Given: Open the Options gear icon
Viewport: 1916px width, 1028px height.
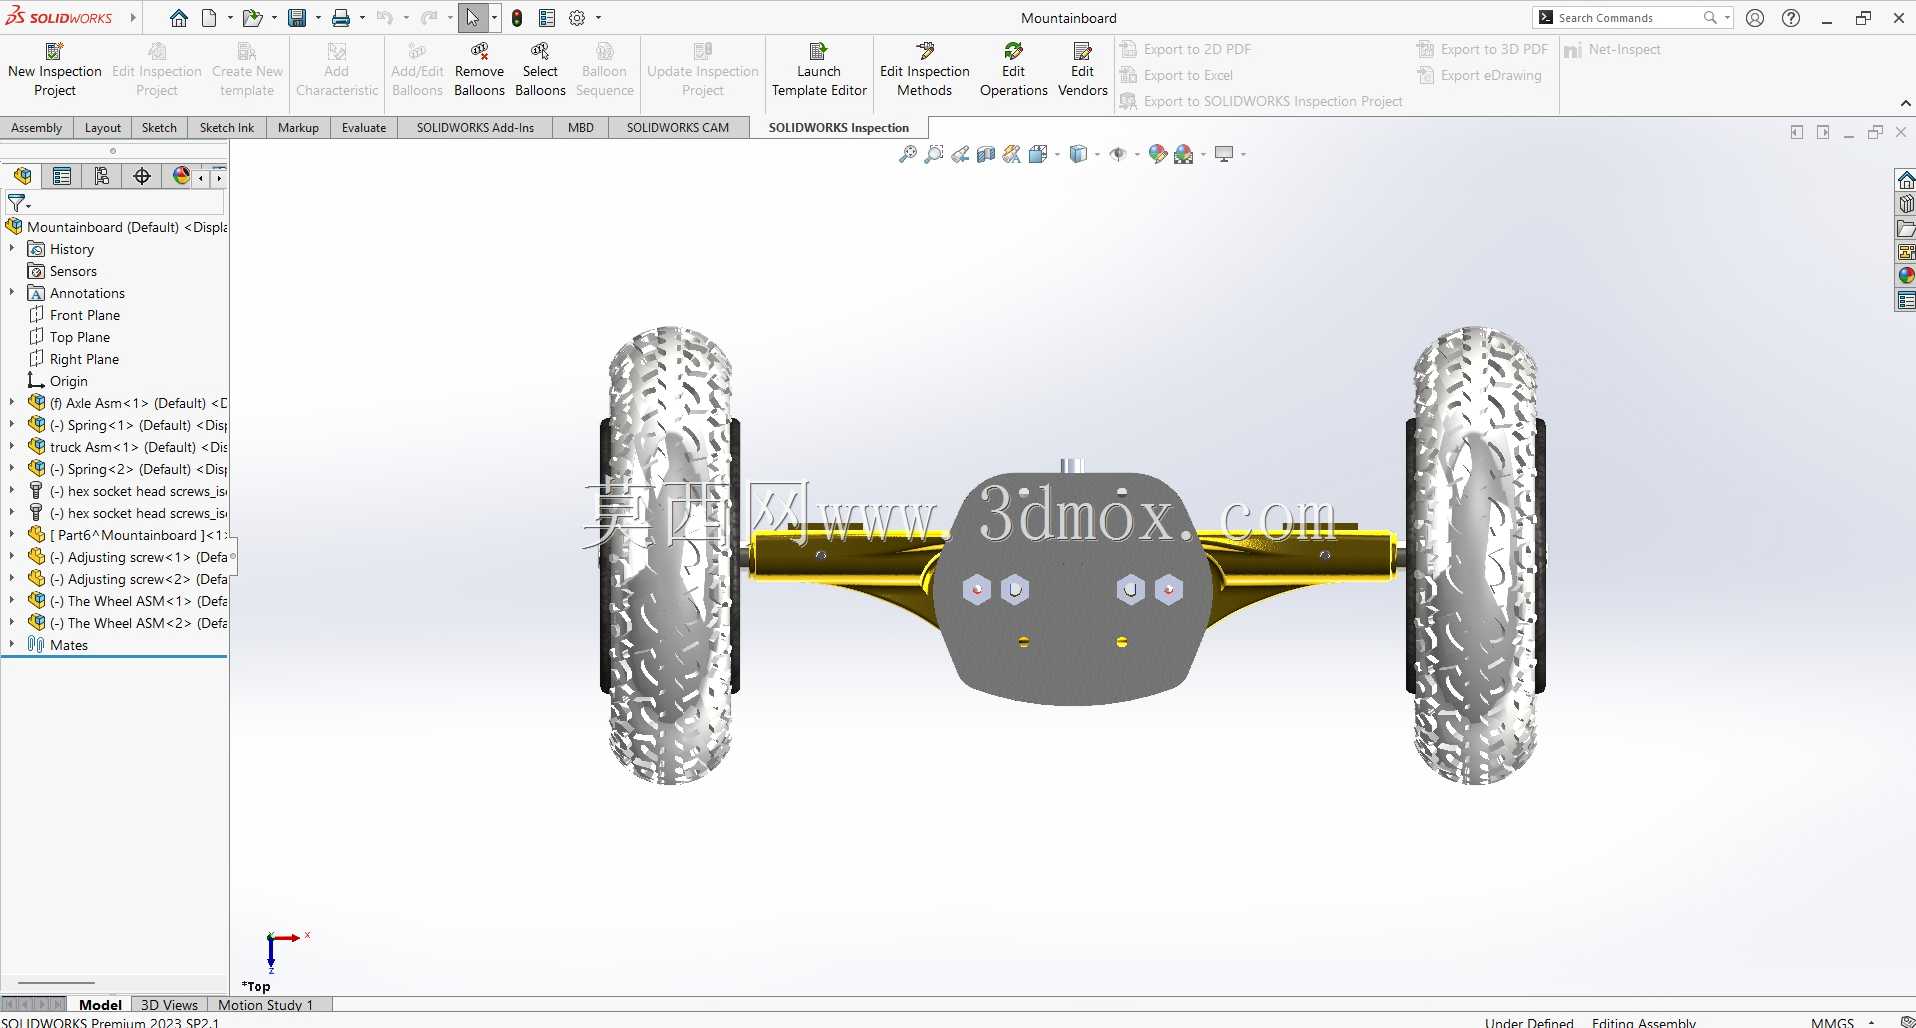Looking at the screenshot, I should [577, 18].
